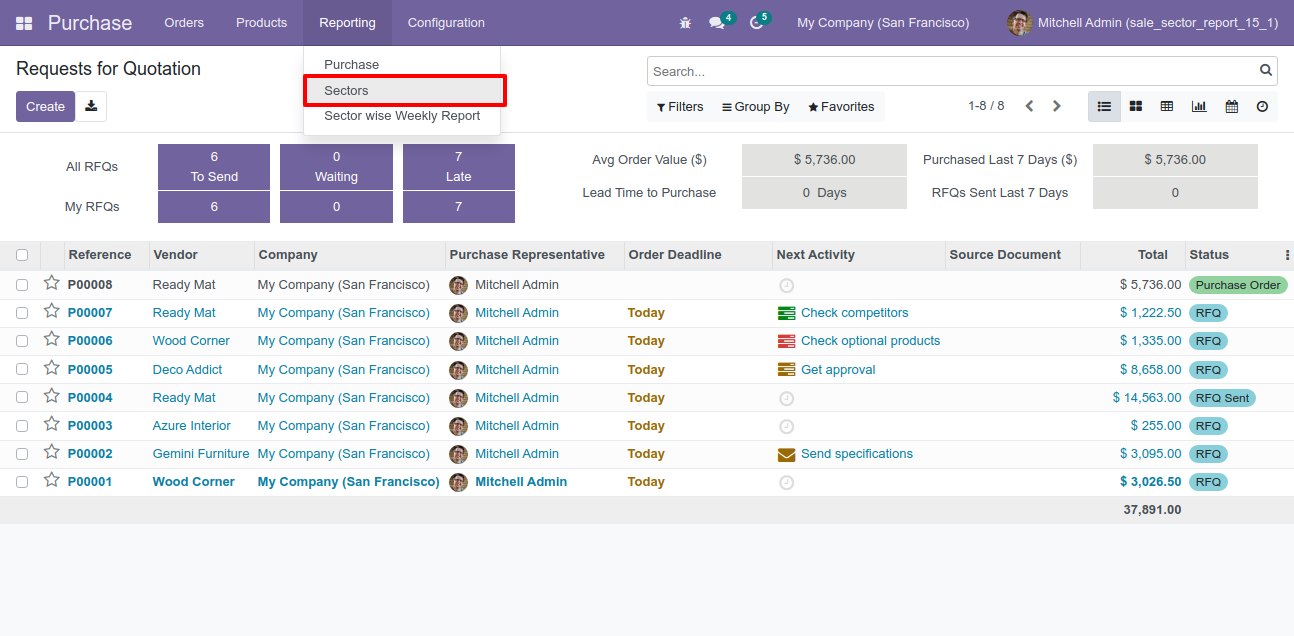Choose Sectors in Reporting menu
Screen dimensions: 1294x636
tap(402, 90)
